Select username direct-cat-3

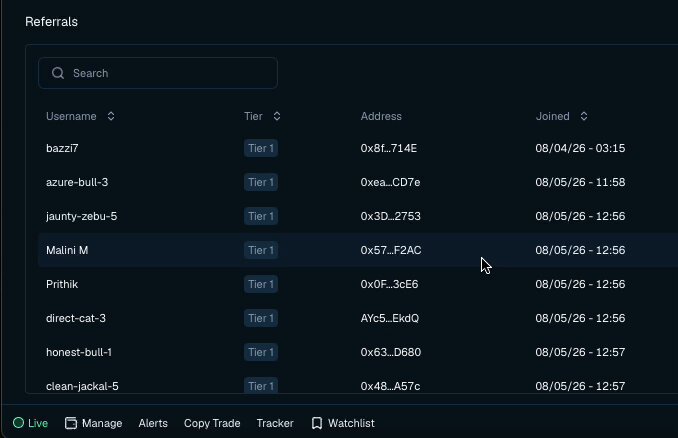76,318
